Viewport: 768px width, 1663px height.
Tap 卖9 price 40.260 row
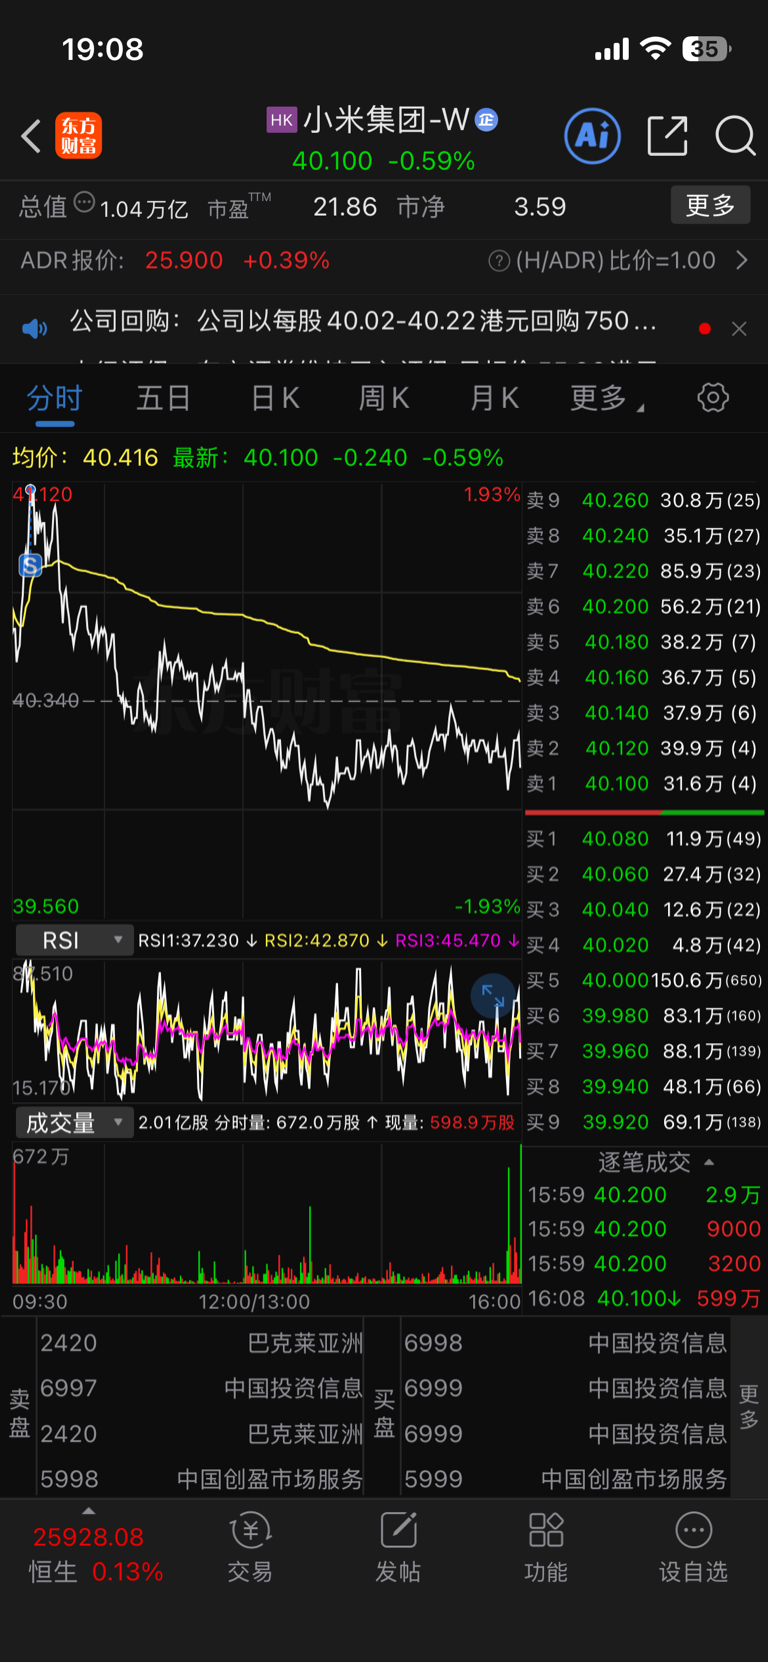644,500
